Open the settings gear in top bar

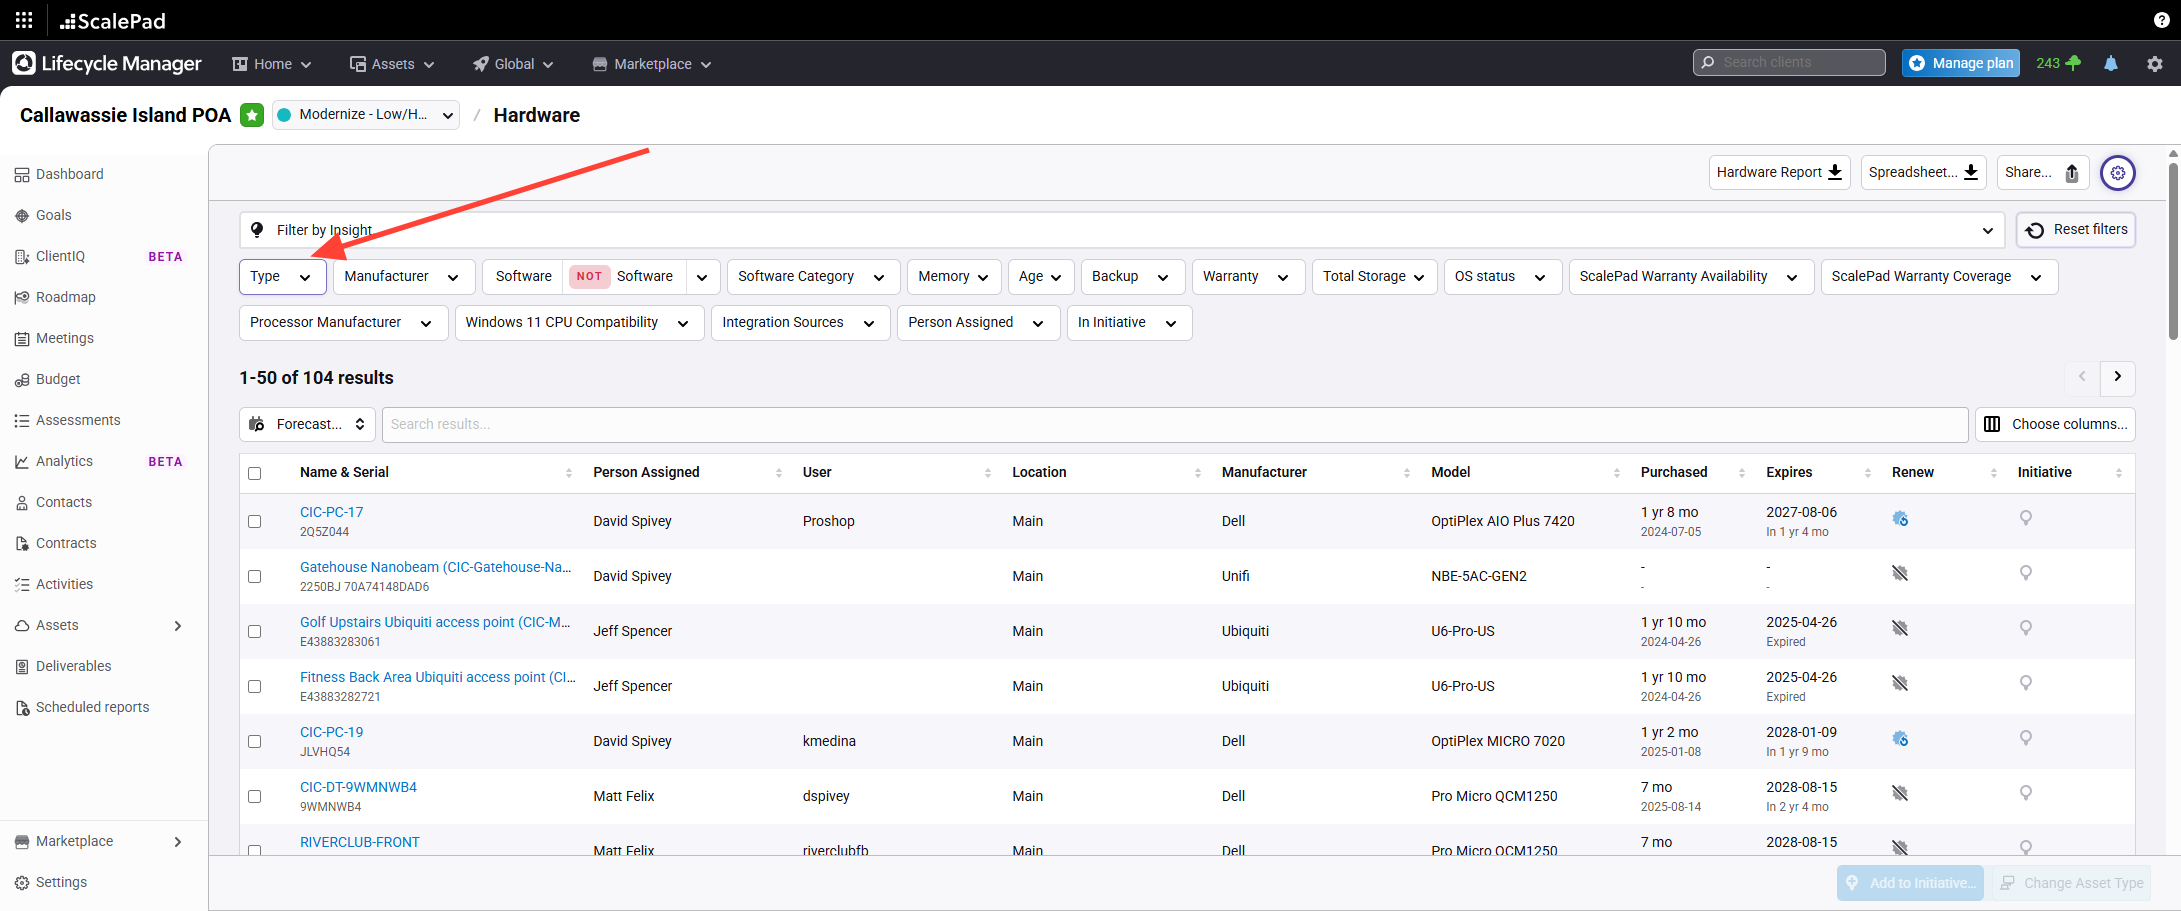click(x=2154, y=63)
